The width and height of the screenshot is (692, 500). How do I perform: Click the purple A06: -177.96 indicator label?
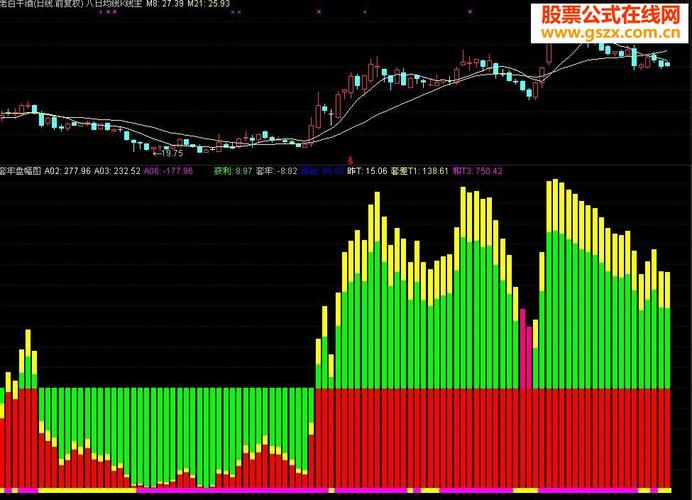coord(168,171)
